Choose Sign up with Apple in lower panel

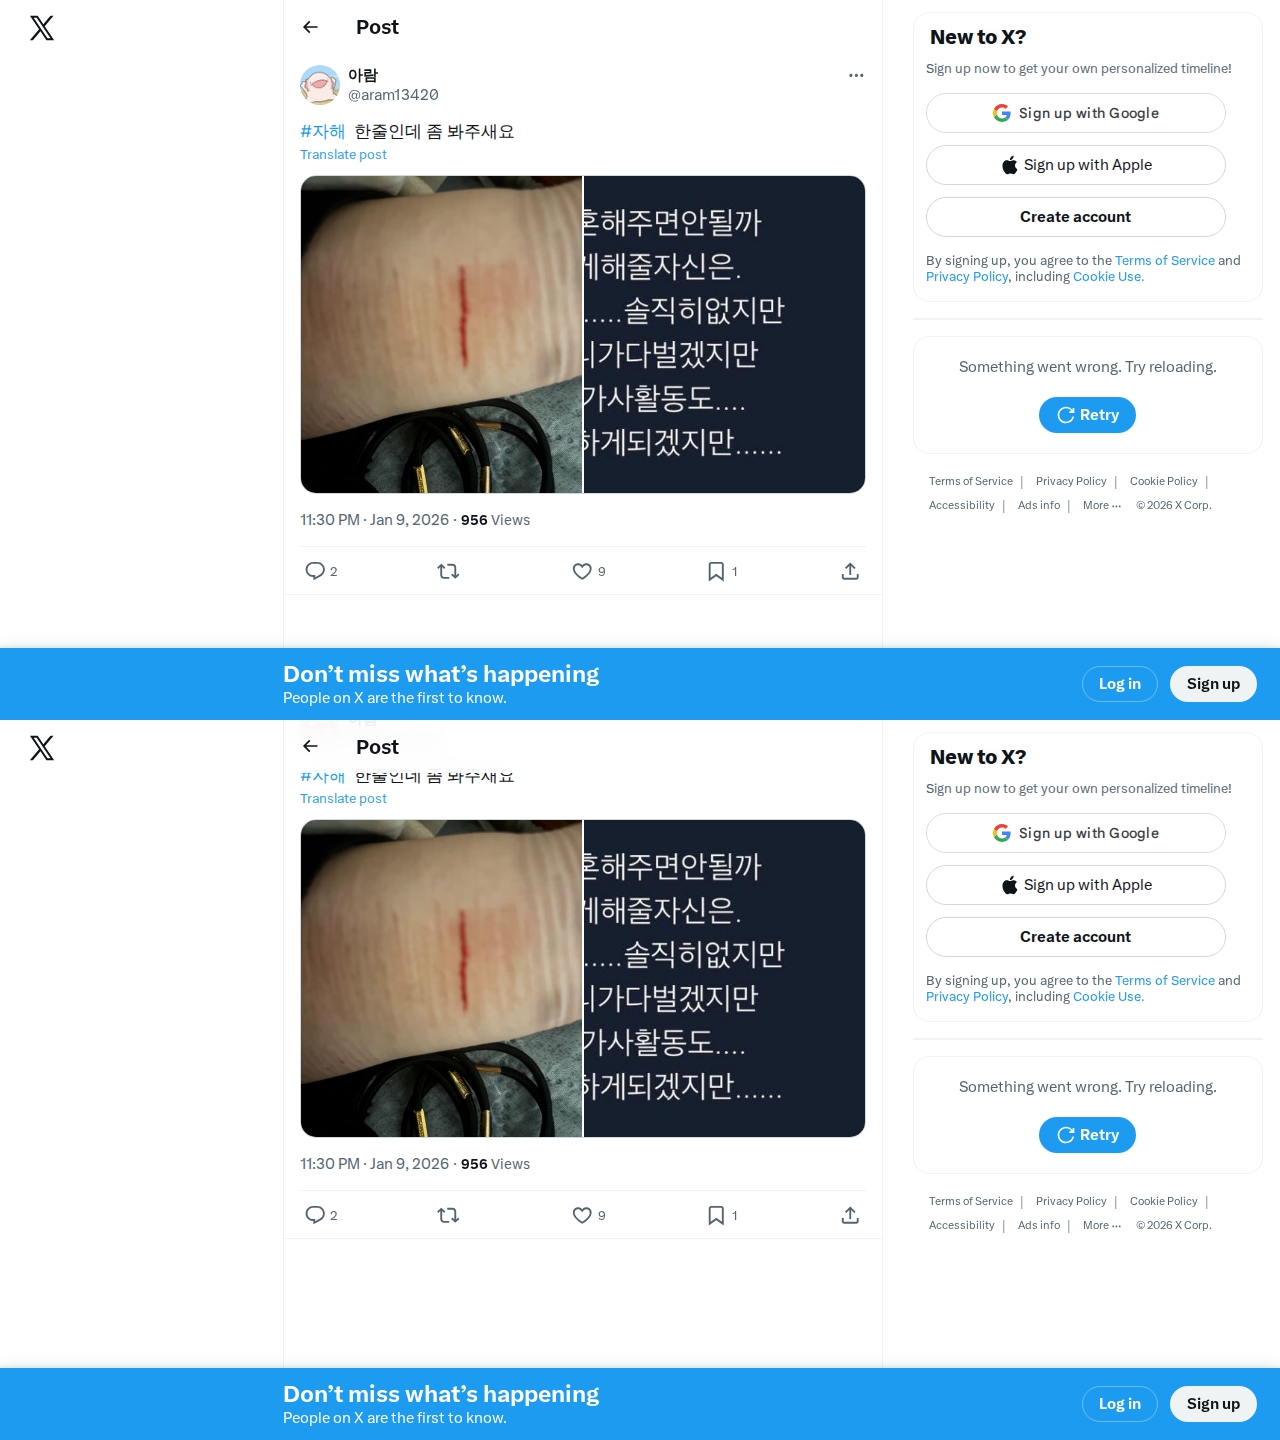[1076, 885]
